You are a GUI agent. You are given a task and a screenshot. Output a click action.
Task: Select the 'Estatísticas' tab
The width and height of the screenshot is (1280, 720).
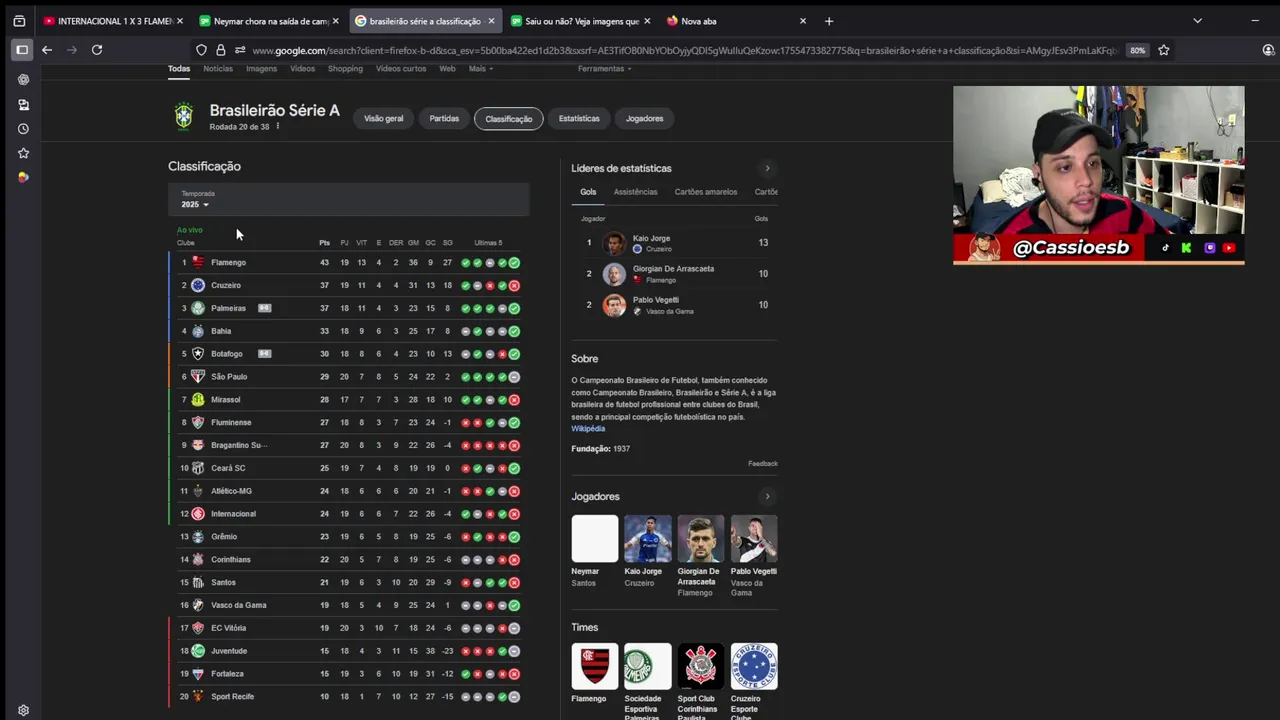[579, 118]
